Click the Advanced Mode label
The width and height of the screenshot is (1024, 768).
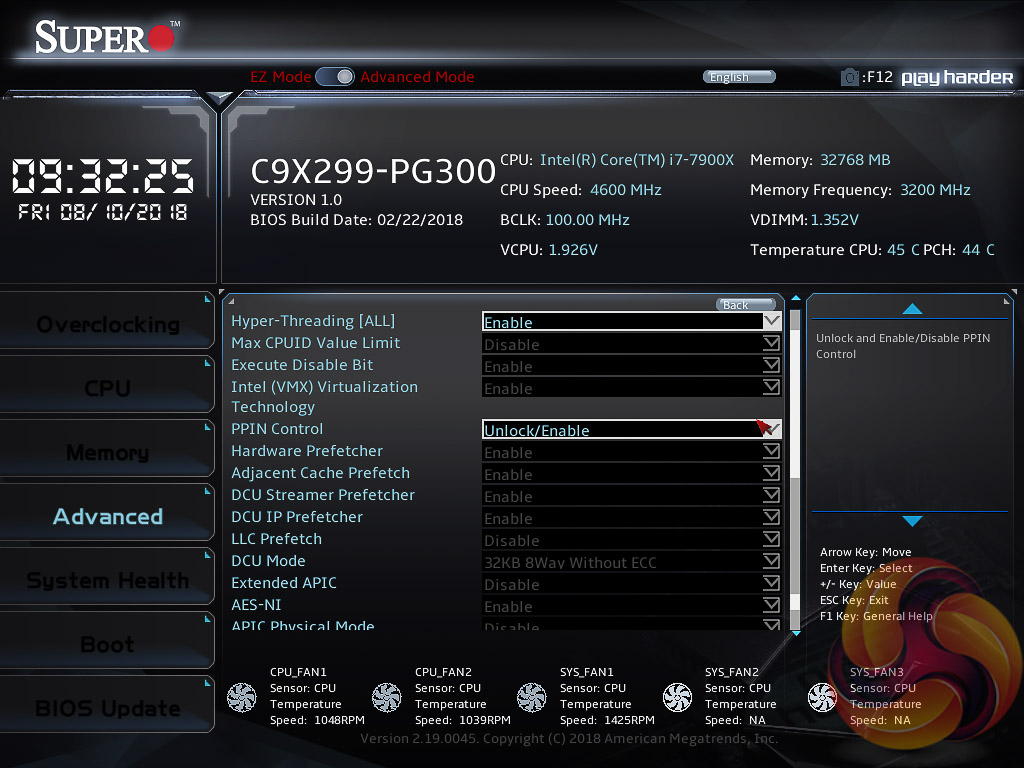click(417, 76)
